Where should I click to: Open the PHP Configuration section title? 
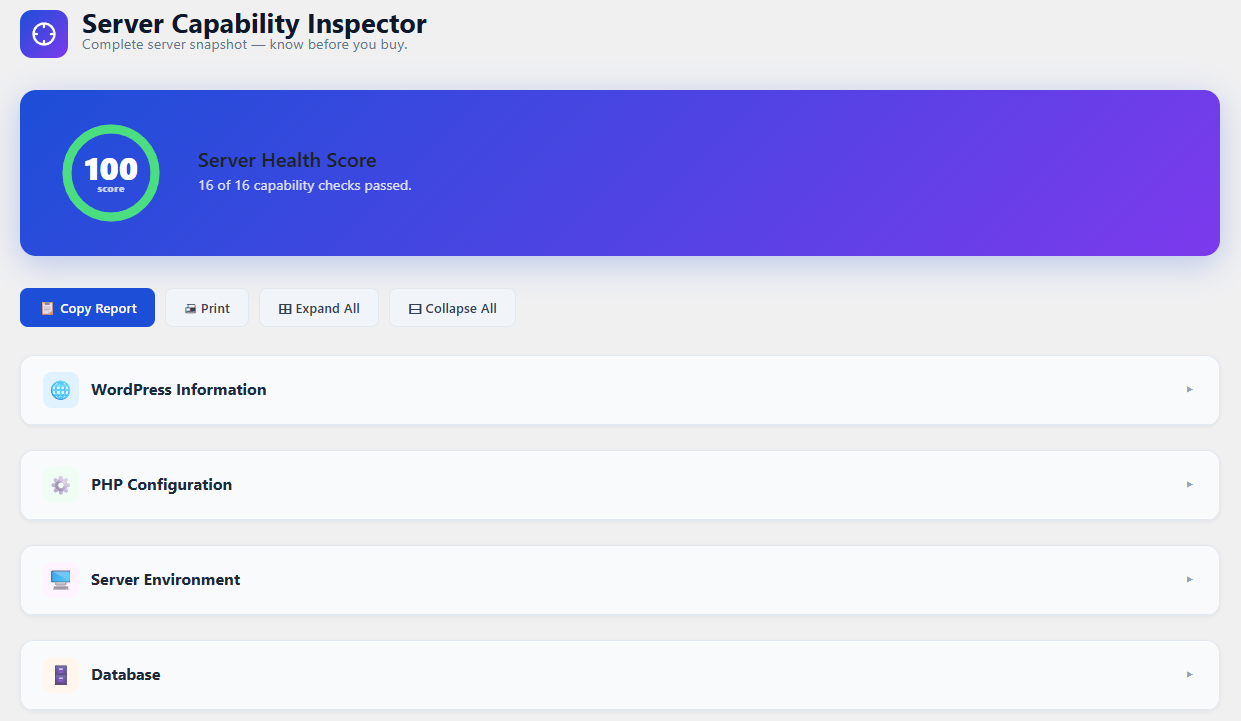pos(162,485)
